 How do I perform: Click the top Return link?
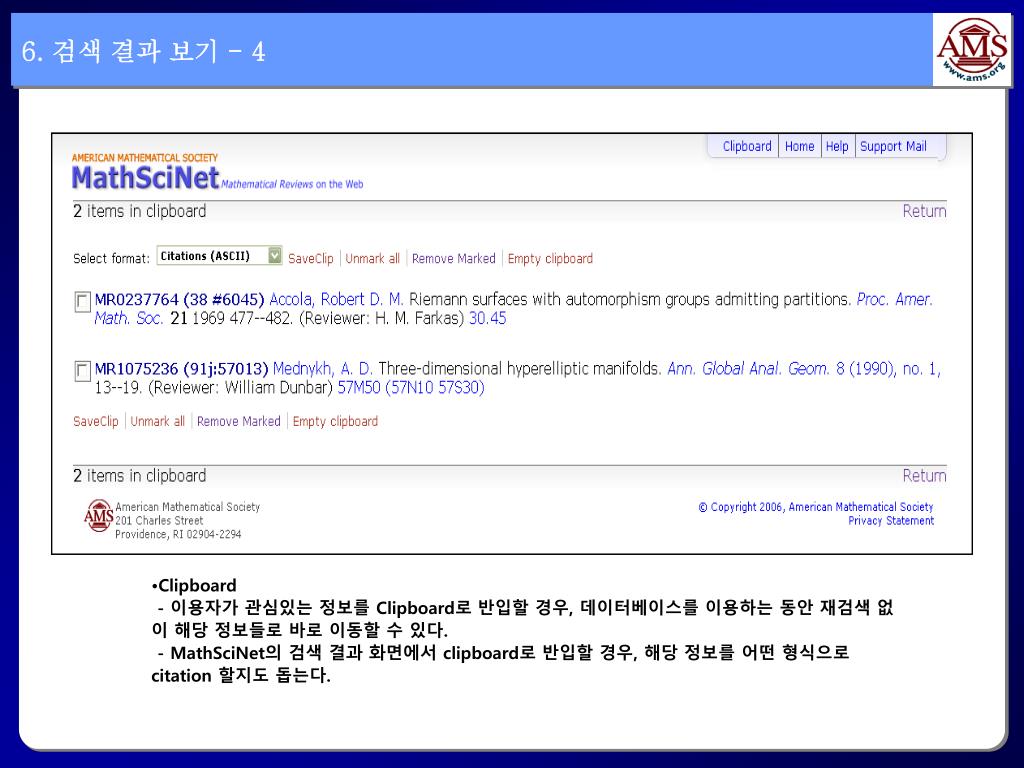[924, 211]
